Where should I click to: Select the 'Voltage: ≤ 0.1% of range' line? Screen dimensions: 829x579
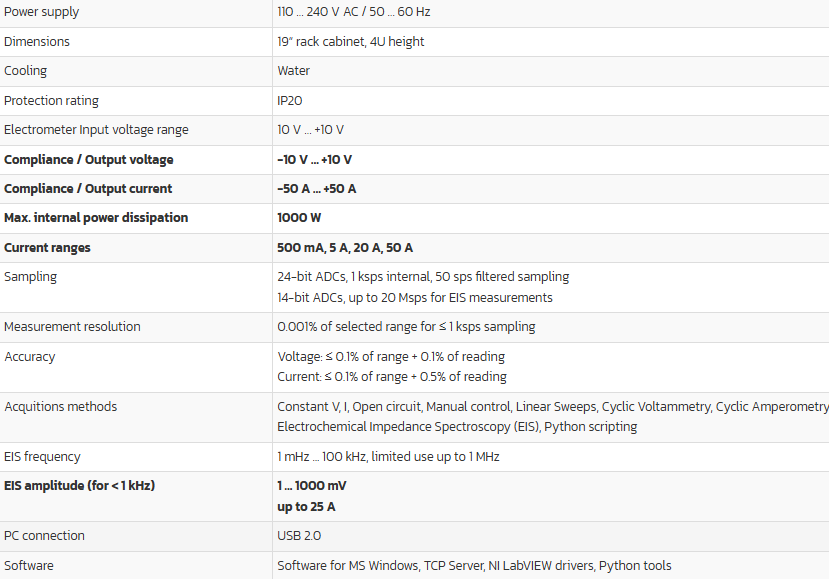391,356
